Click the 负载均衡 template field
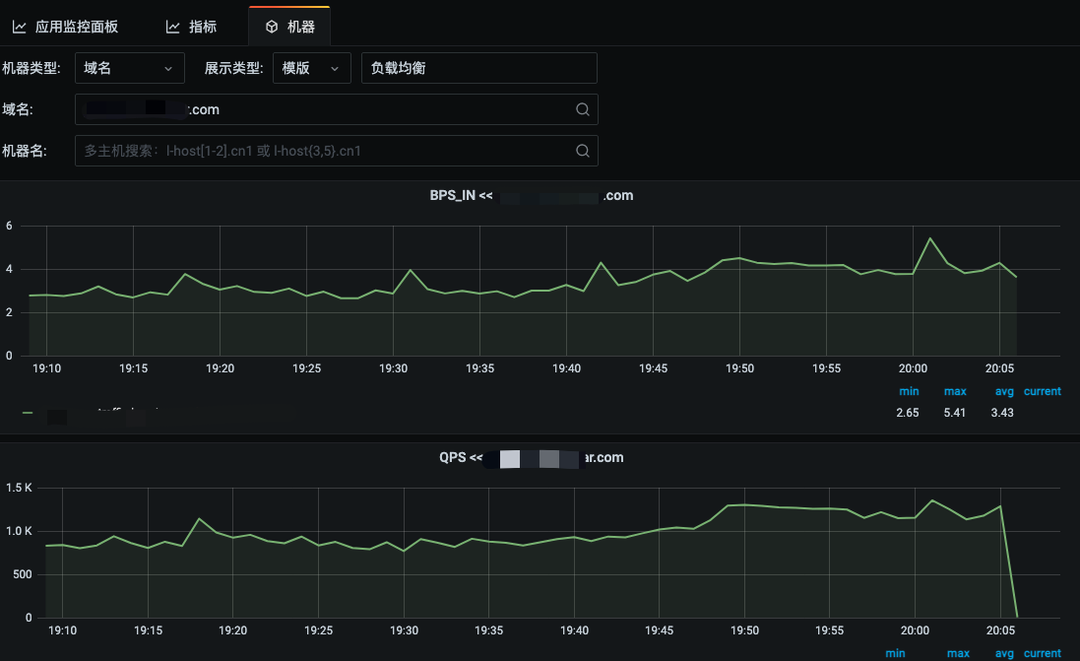The image size is (1080, 661). (x=479, y=68)
